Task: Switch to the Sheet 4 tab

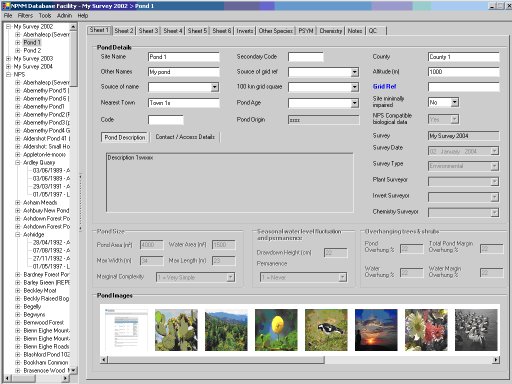Action: pos(173,31)
